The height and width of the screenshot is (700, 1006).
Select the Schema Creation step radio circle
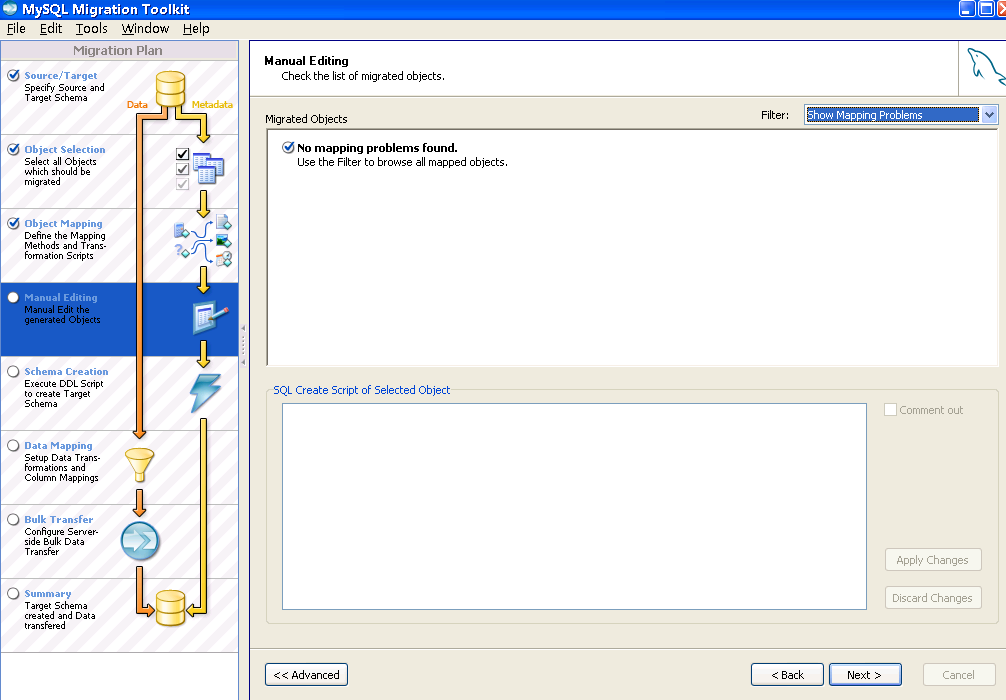[x=13, y=371]
